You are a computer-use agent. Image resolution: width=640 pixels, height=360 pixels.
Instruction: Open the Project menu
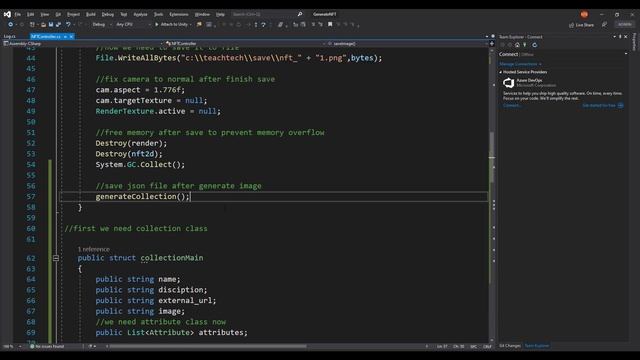[x=73, y=14]
